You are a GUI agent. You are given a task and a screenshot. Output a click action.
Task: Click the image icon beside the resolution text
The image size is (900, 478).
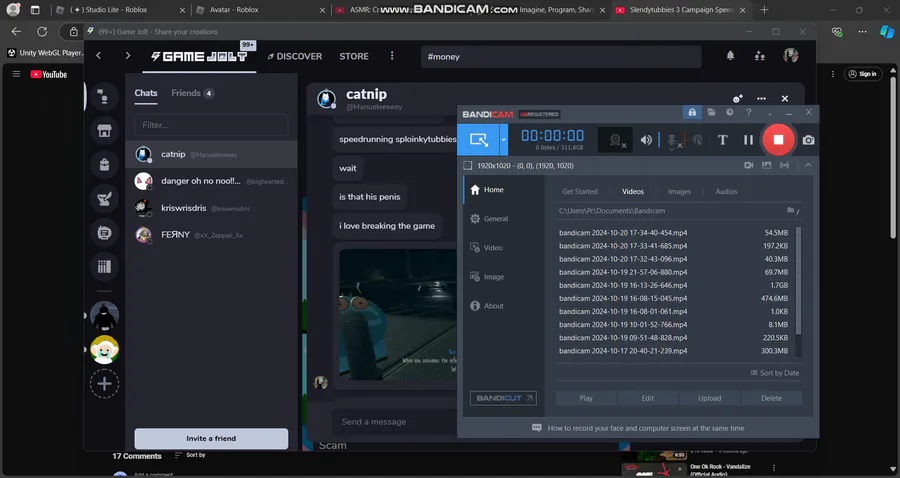tap(766, 165)
